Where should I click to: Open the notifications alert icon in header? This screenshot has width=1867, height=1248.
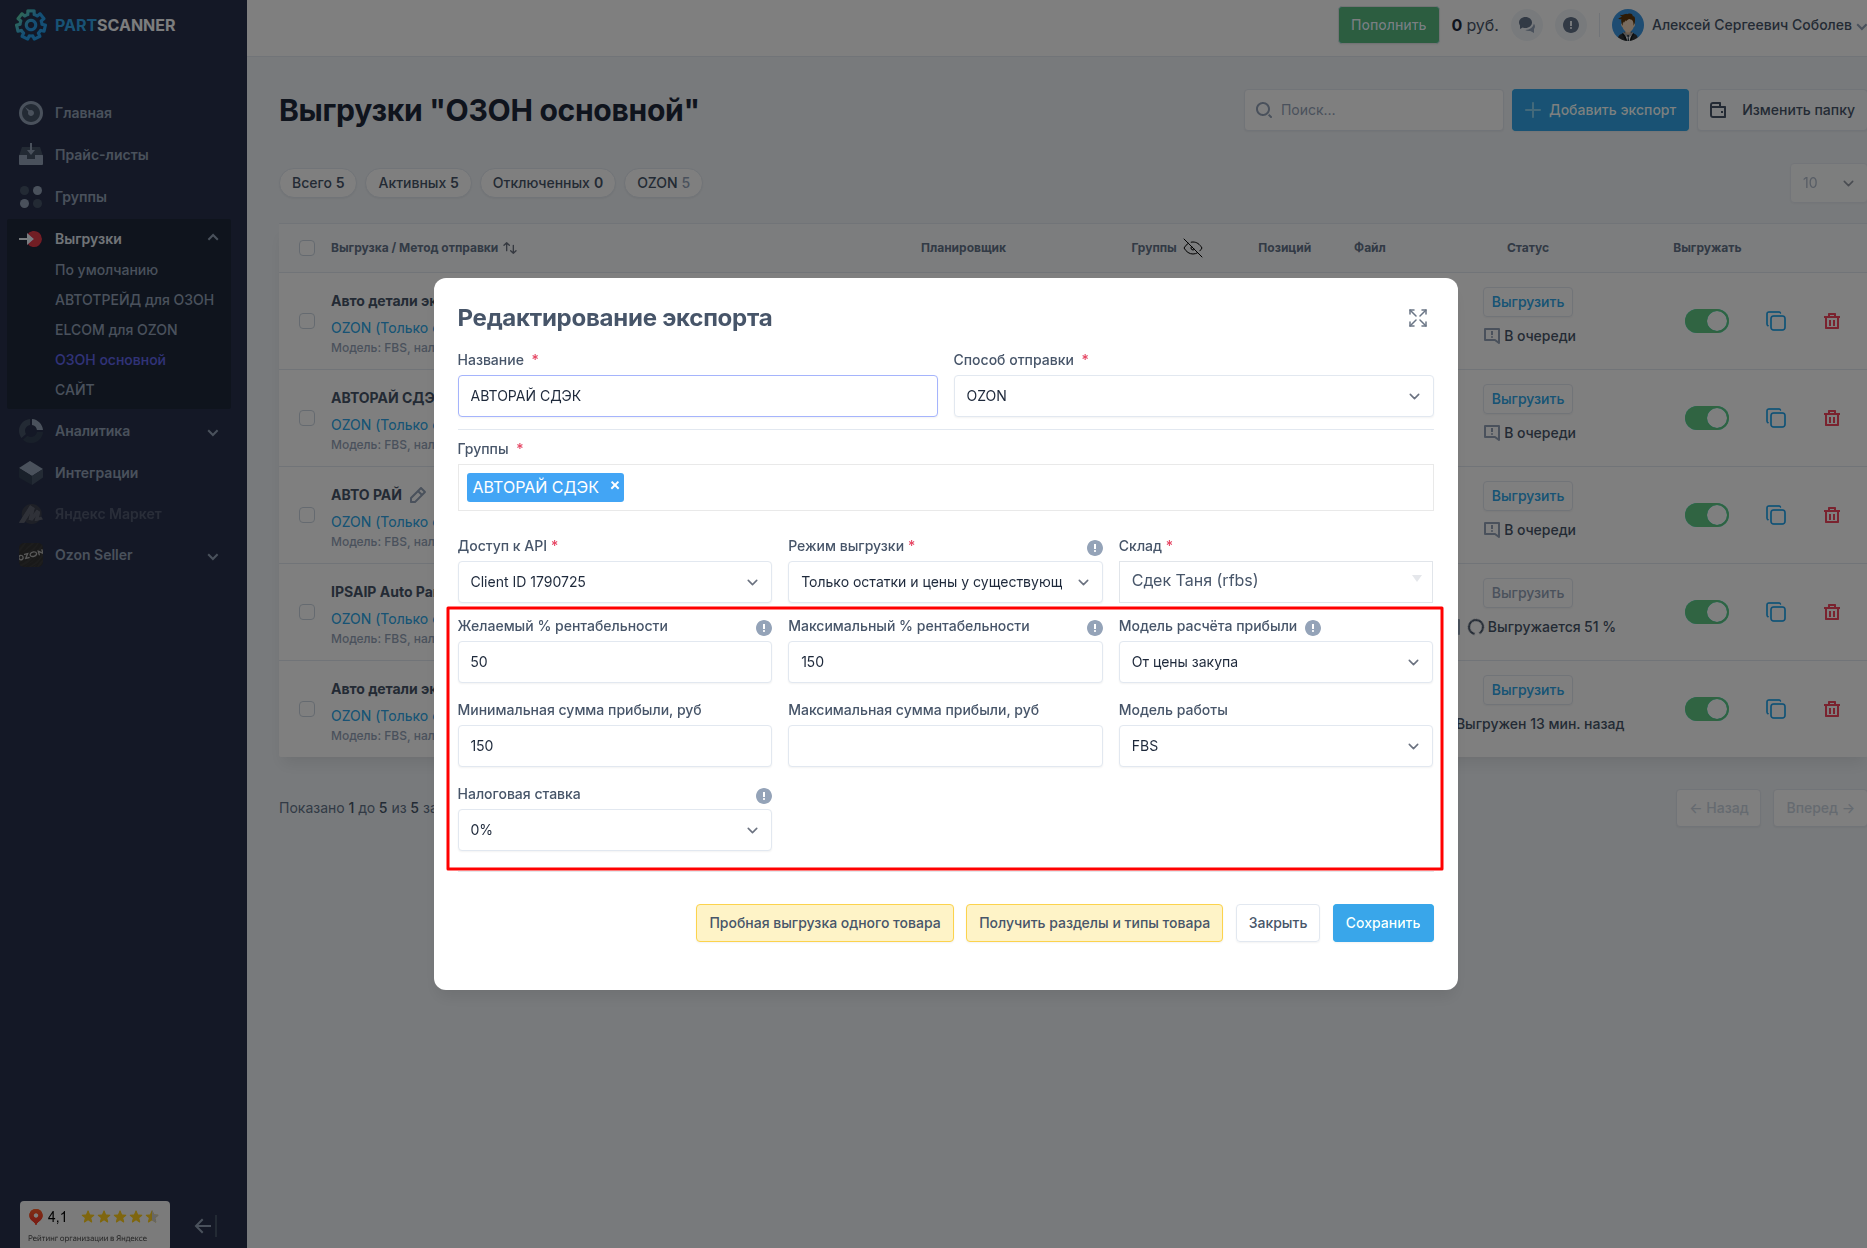(x=1571, y=25)
